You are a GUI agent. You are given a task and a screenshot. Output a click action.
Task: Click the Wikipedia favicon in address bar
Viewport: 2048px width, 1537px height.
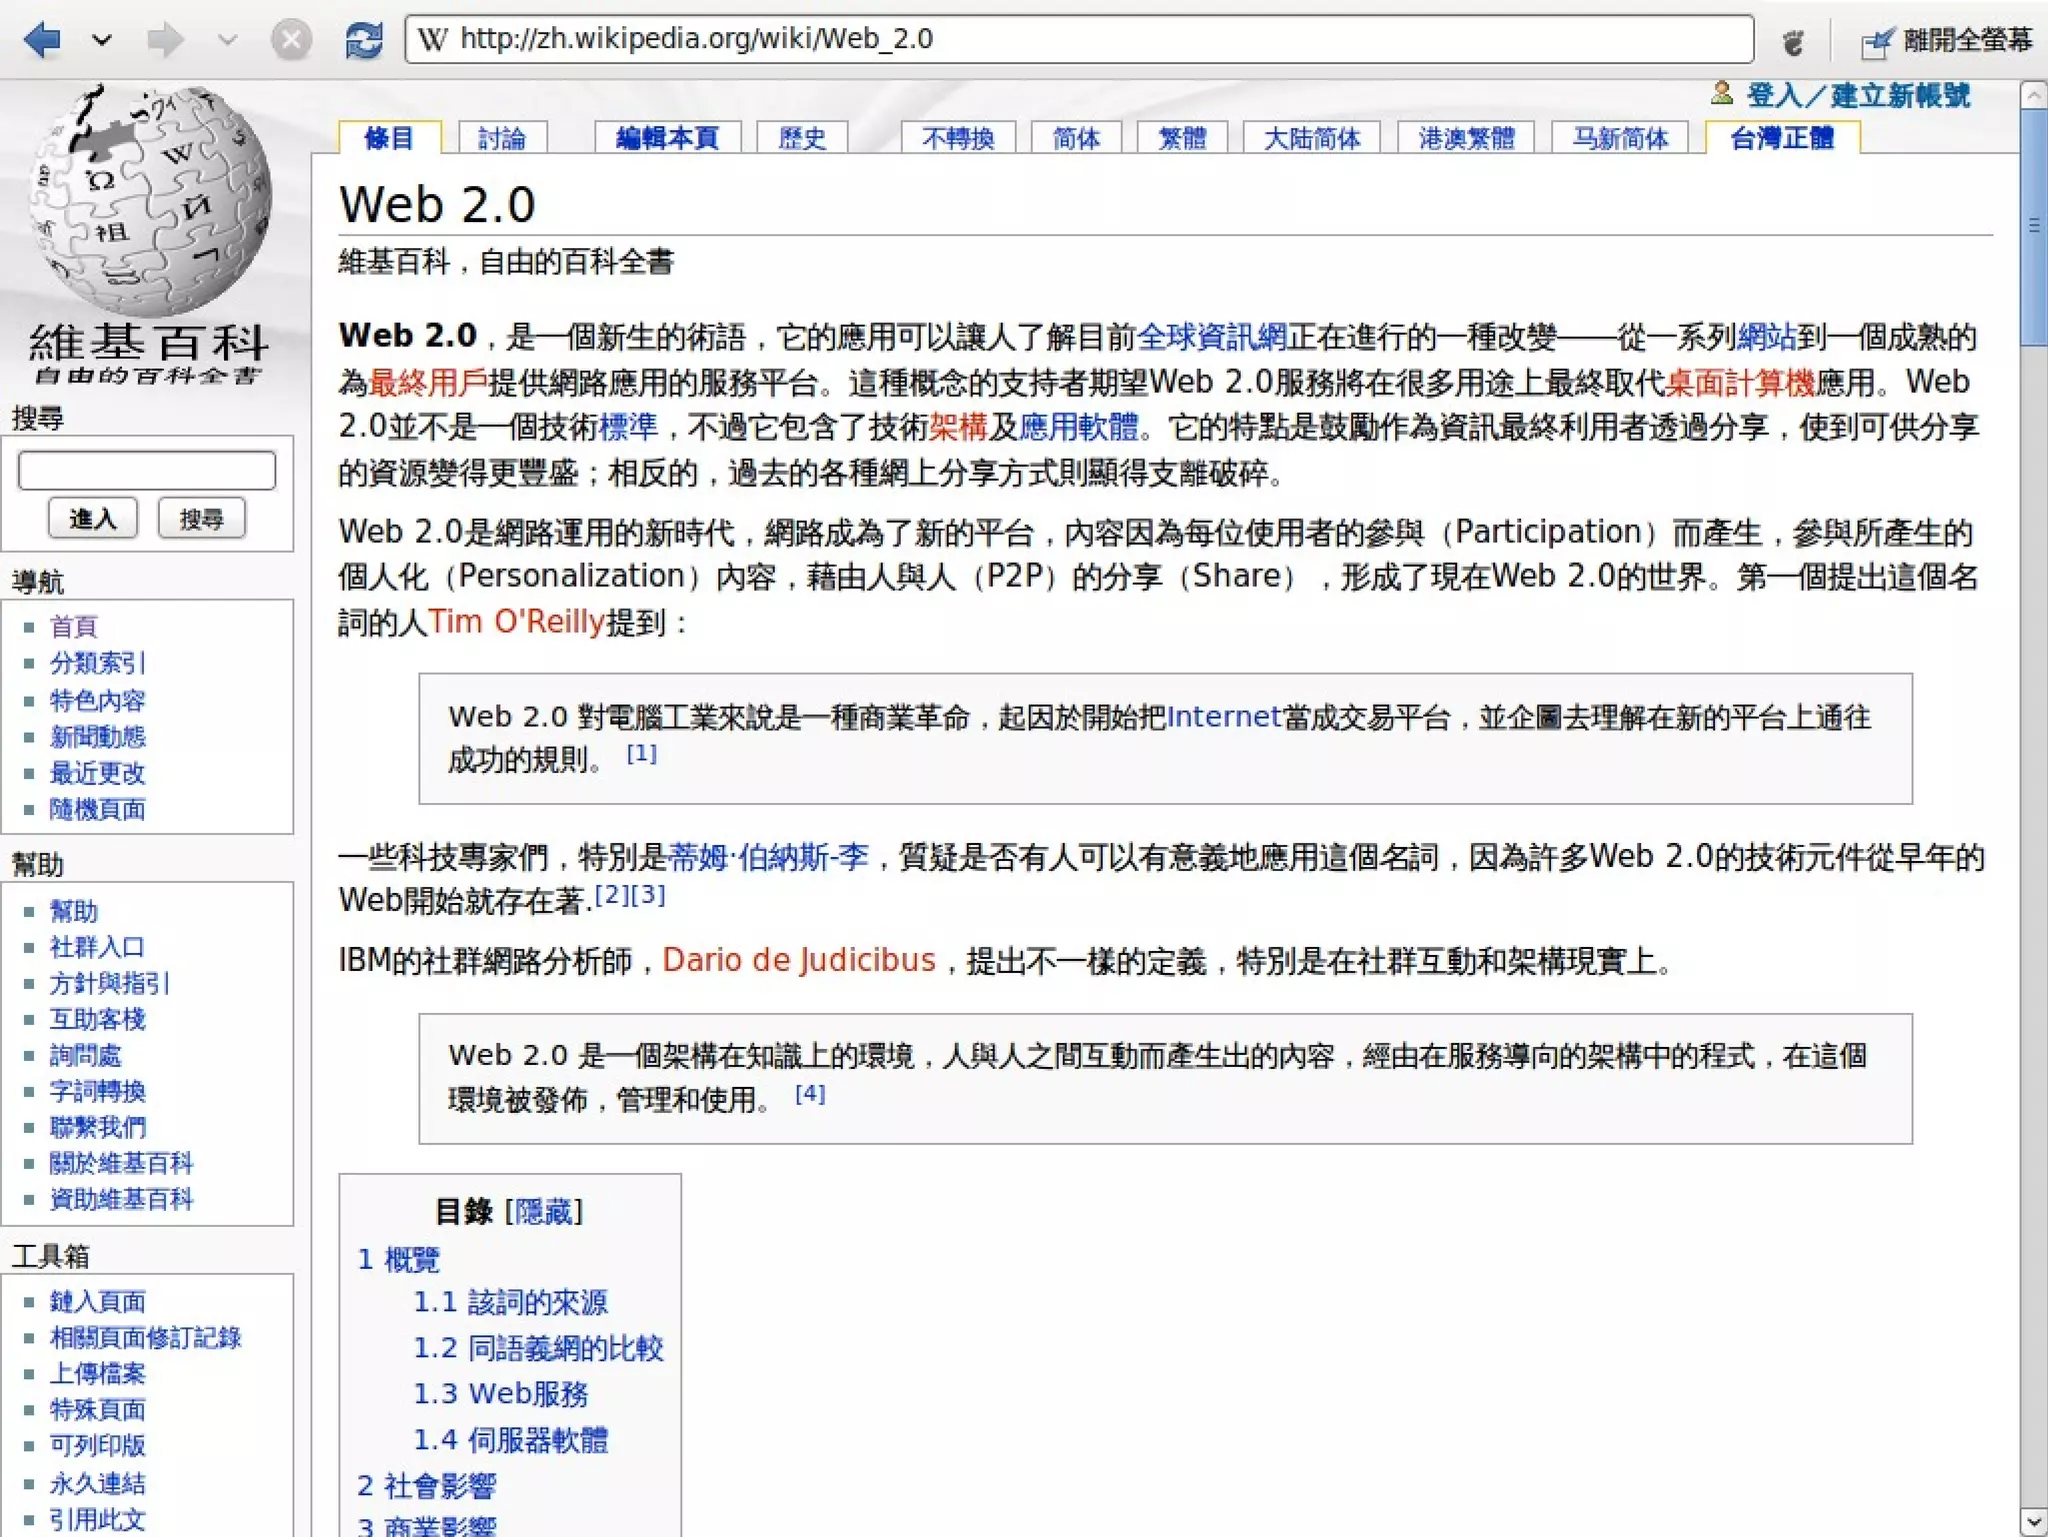pos(432,39)
